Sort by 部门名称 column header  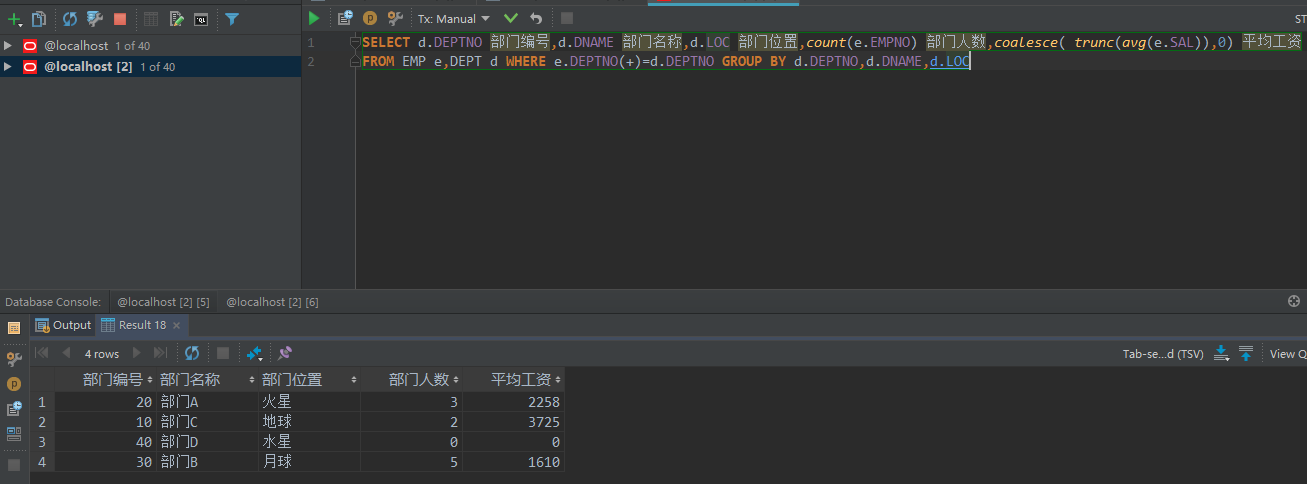[x=208, y=380]
